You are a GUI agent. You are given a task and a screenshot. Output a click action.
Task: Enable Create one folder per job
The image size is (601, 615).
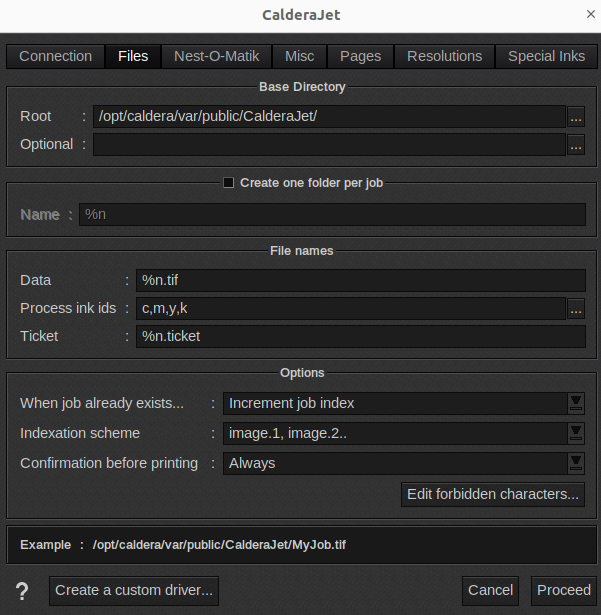(x=229, y=183)
